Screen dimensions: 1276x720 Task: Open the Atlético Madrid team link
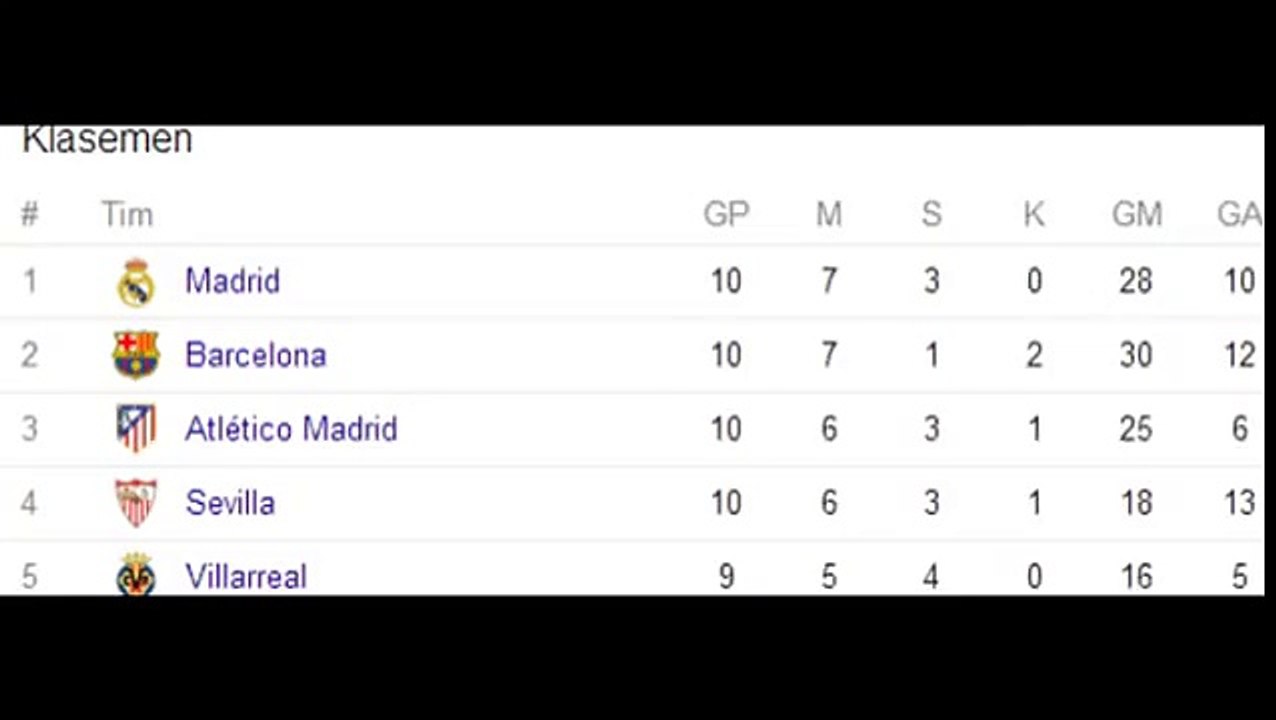tap(291, 429)
